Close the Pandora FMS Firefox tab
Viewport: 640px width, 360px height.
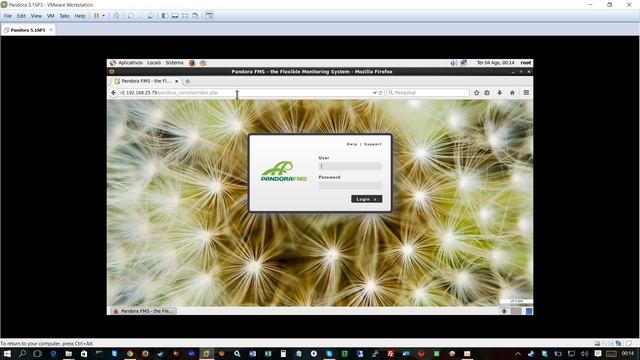point(177,81)
